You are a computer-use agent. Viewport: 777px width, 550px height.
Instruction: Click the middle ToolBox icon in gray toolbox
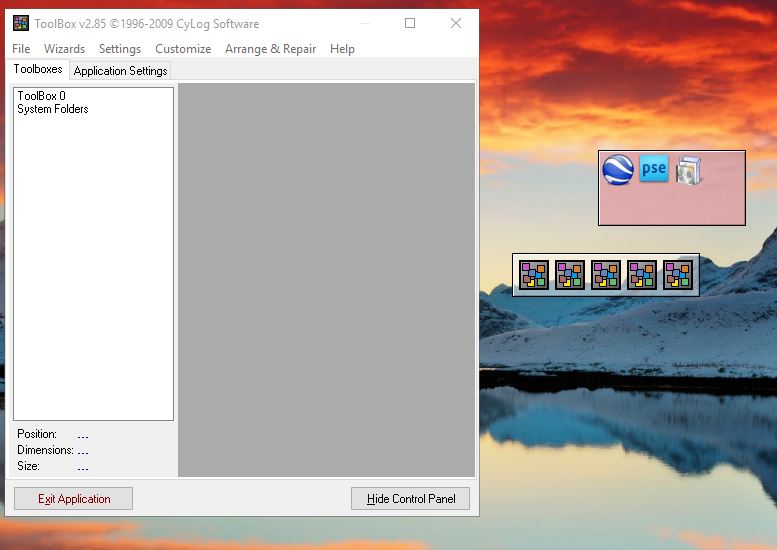click(x=606, y=275)
